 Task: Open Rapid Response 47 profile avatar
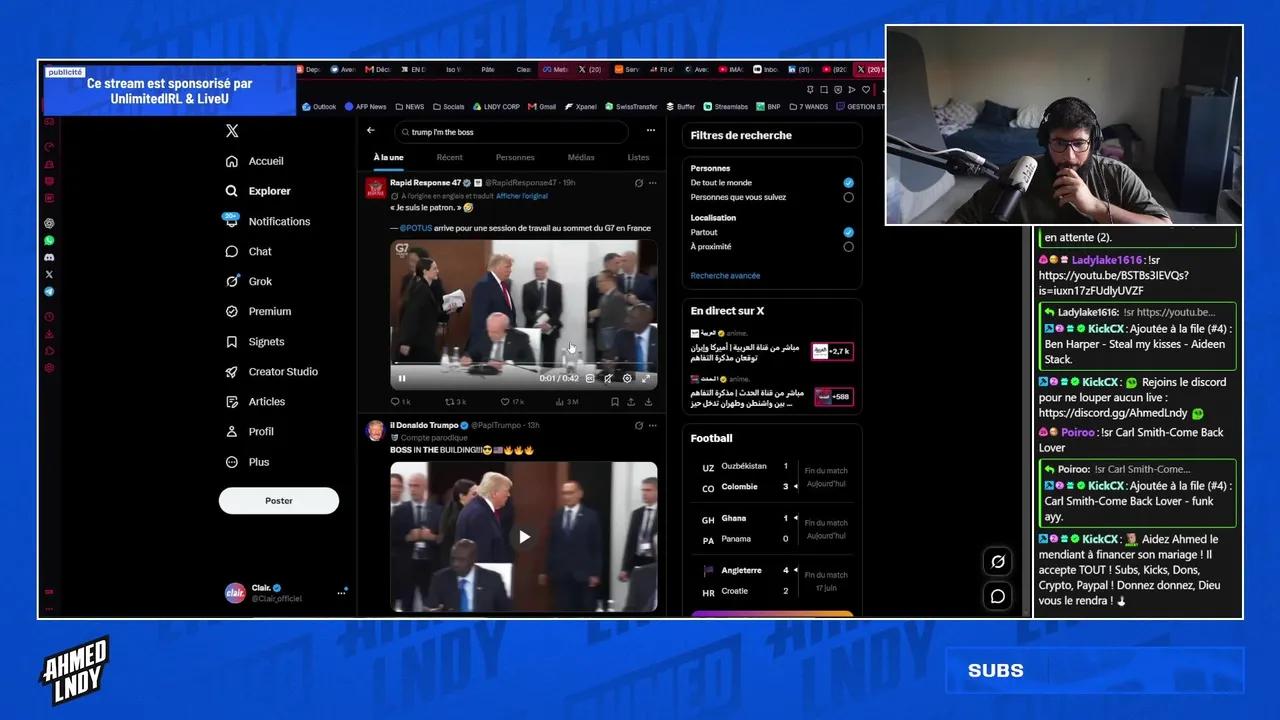(375, 187)
